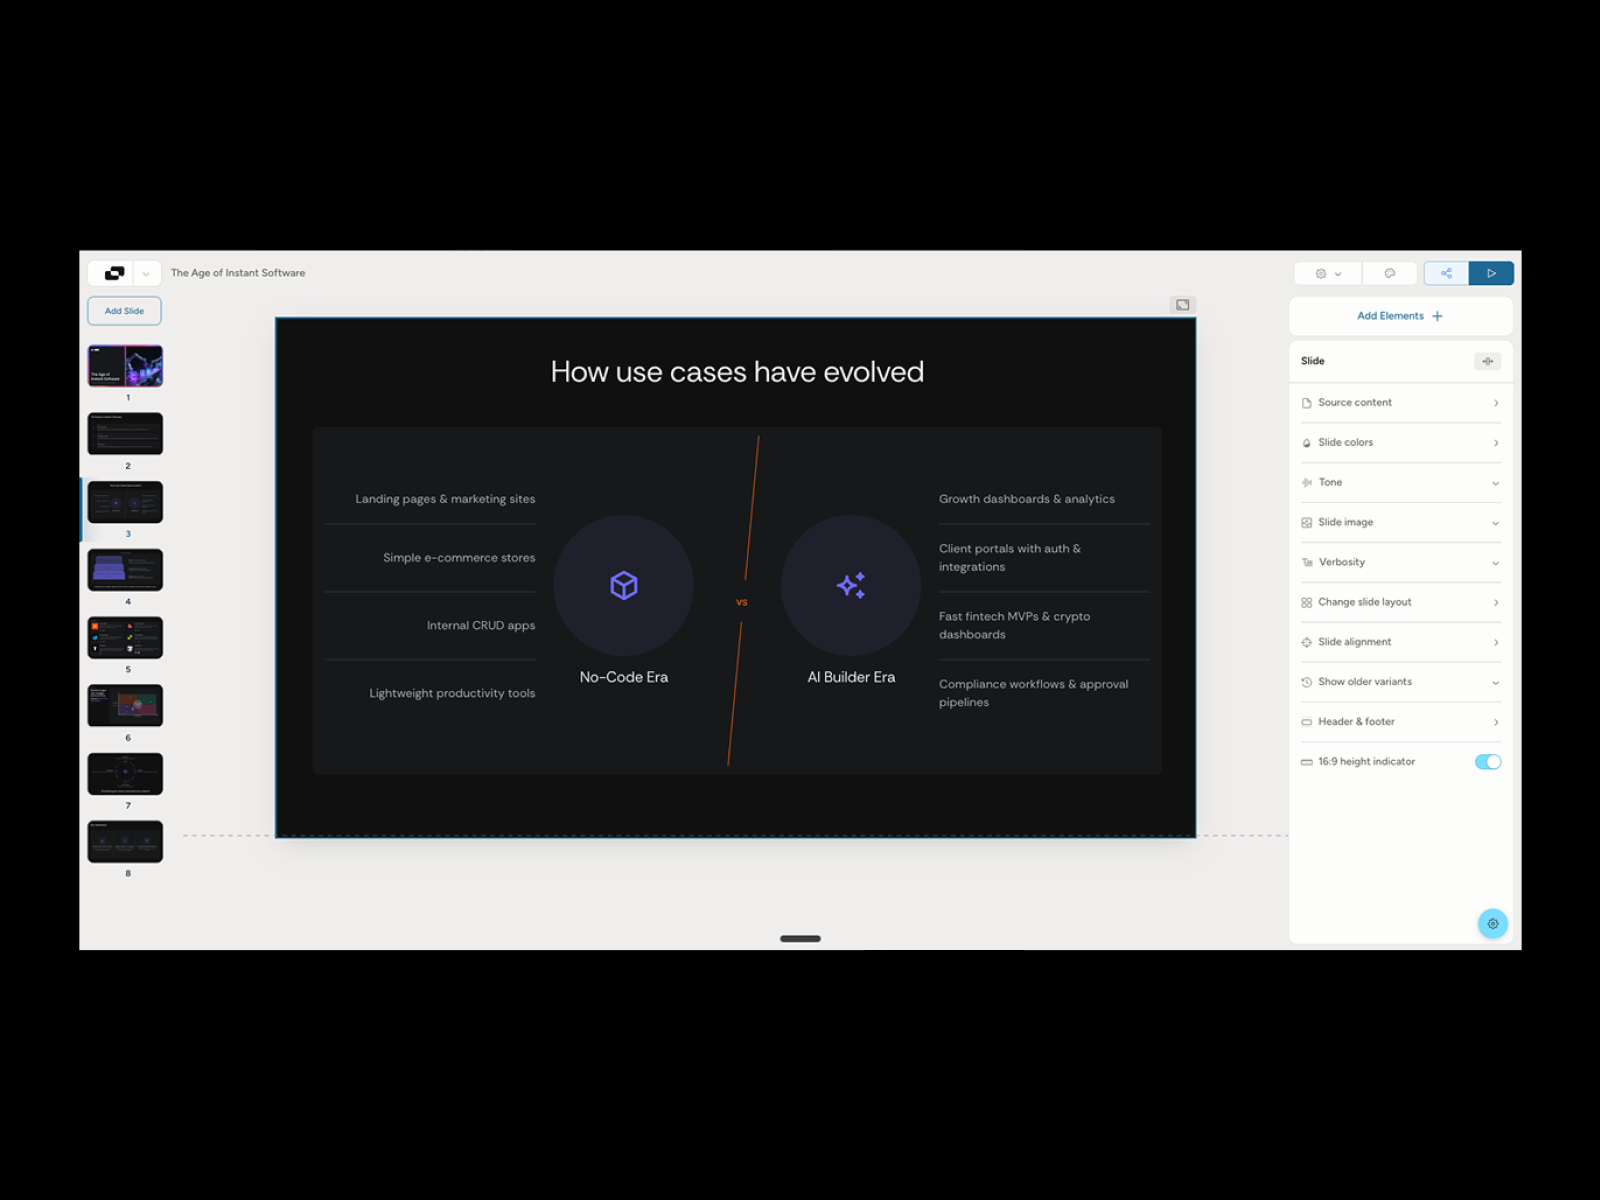Open the theme palette icon
The height and width of the screenshot is (1200, 1600).
click(x=1390, y=273)
